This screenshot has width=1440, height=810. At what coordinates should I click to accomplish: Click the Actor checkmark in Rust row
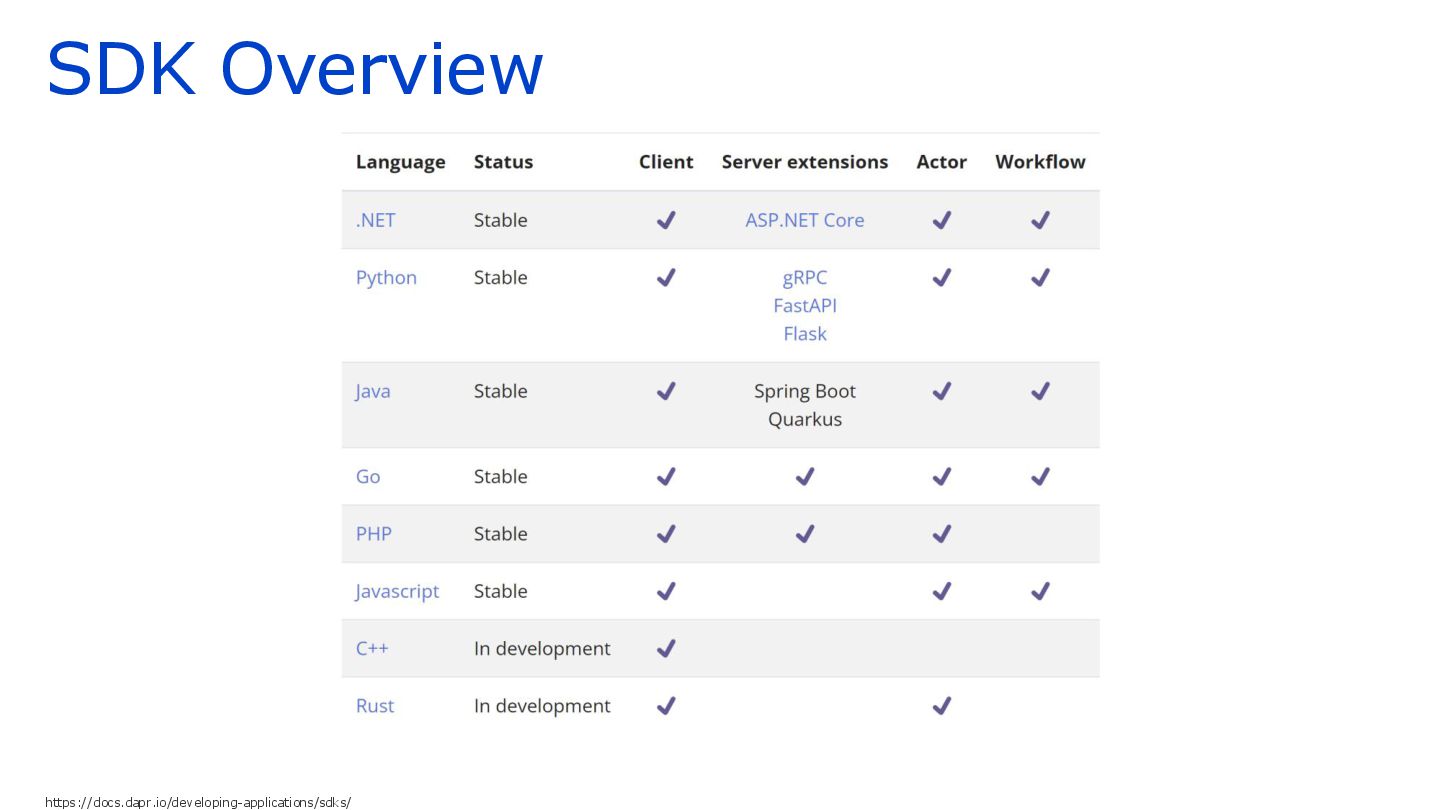941,706
